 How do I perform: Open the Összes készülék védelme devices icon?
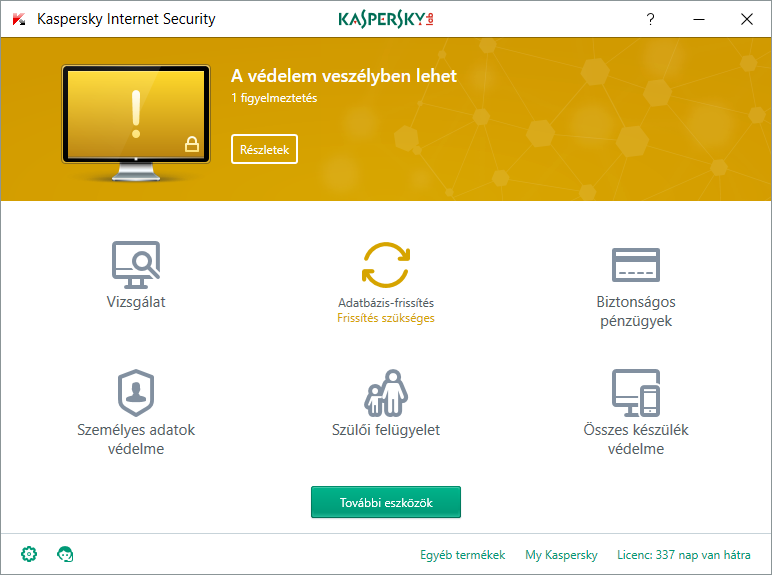[636, 393]
